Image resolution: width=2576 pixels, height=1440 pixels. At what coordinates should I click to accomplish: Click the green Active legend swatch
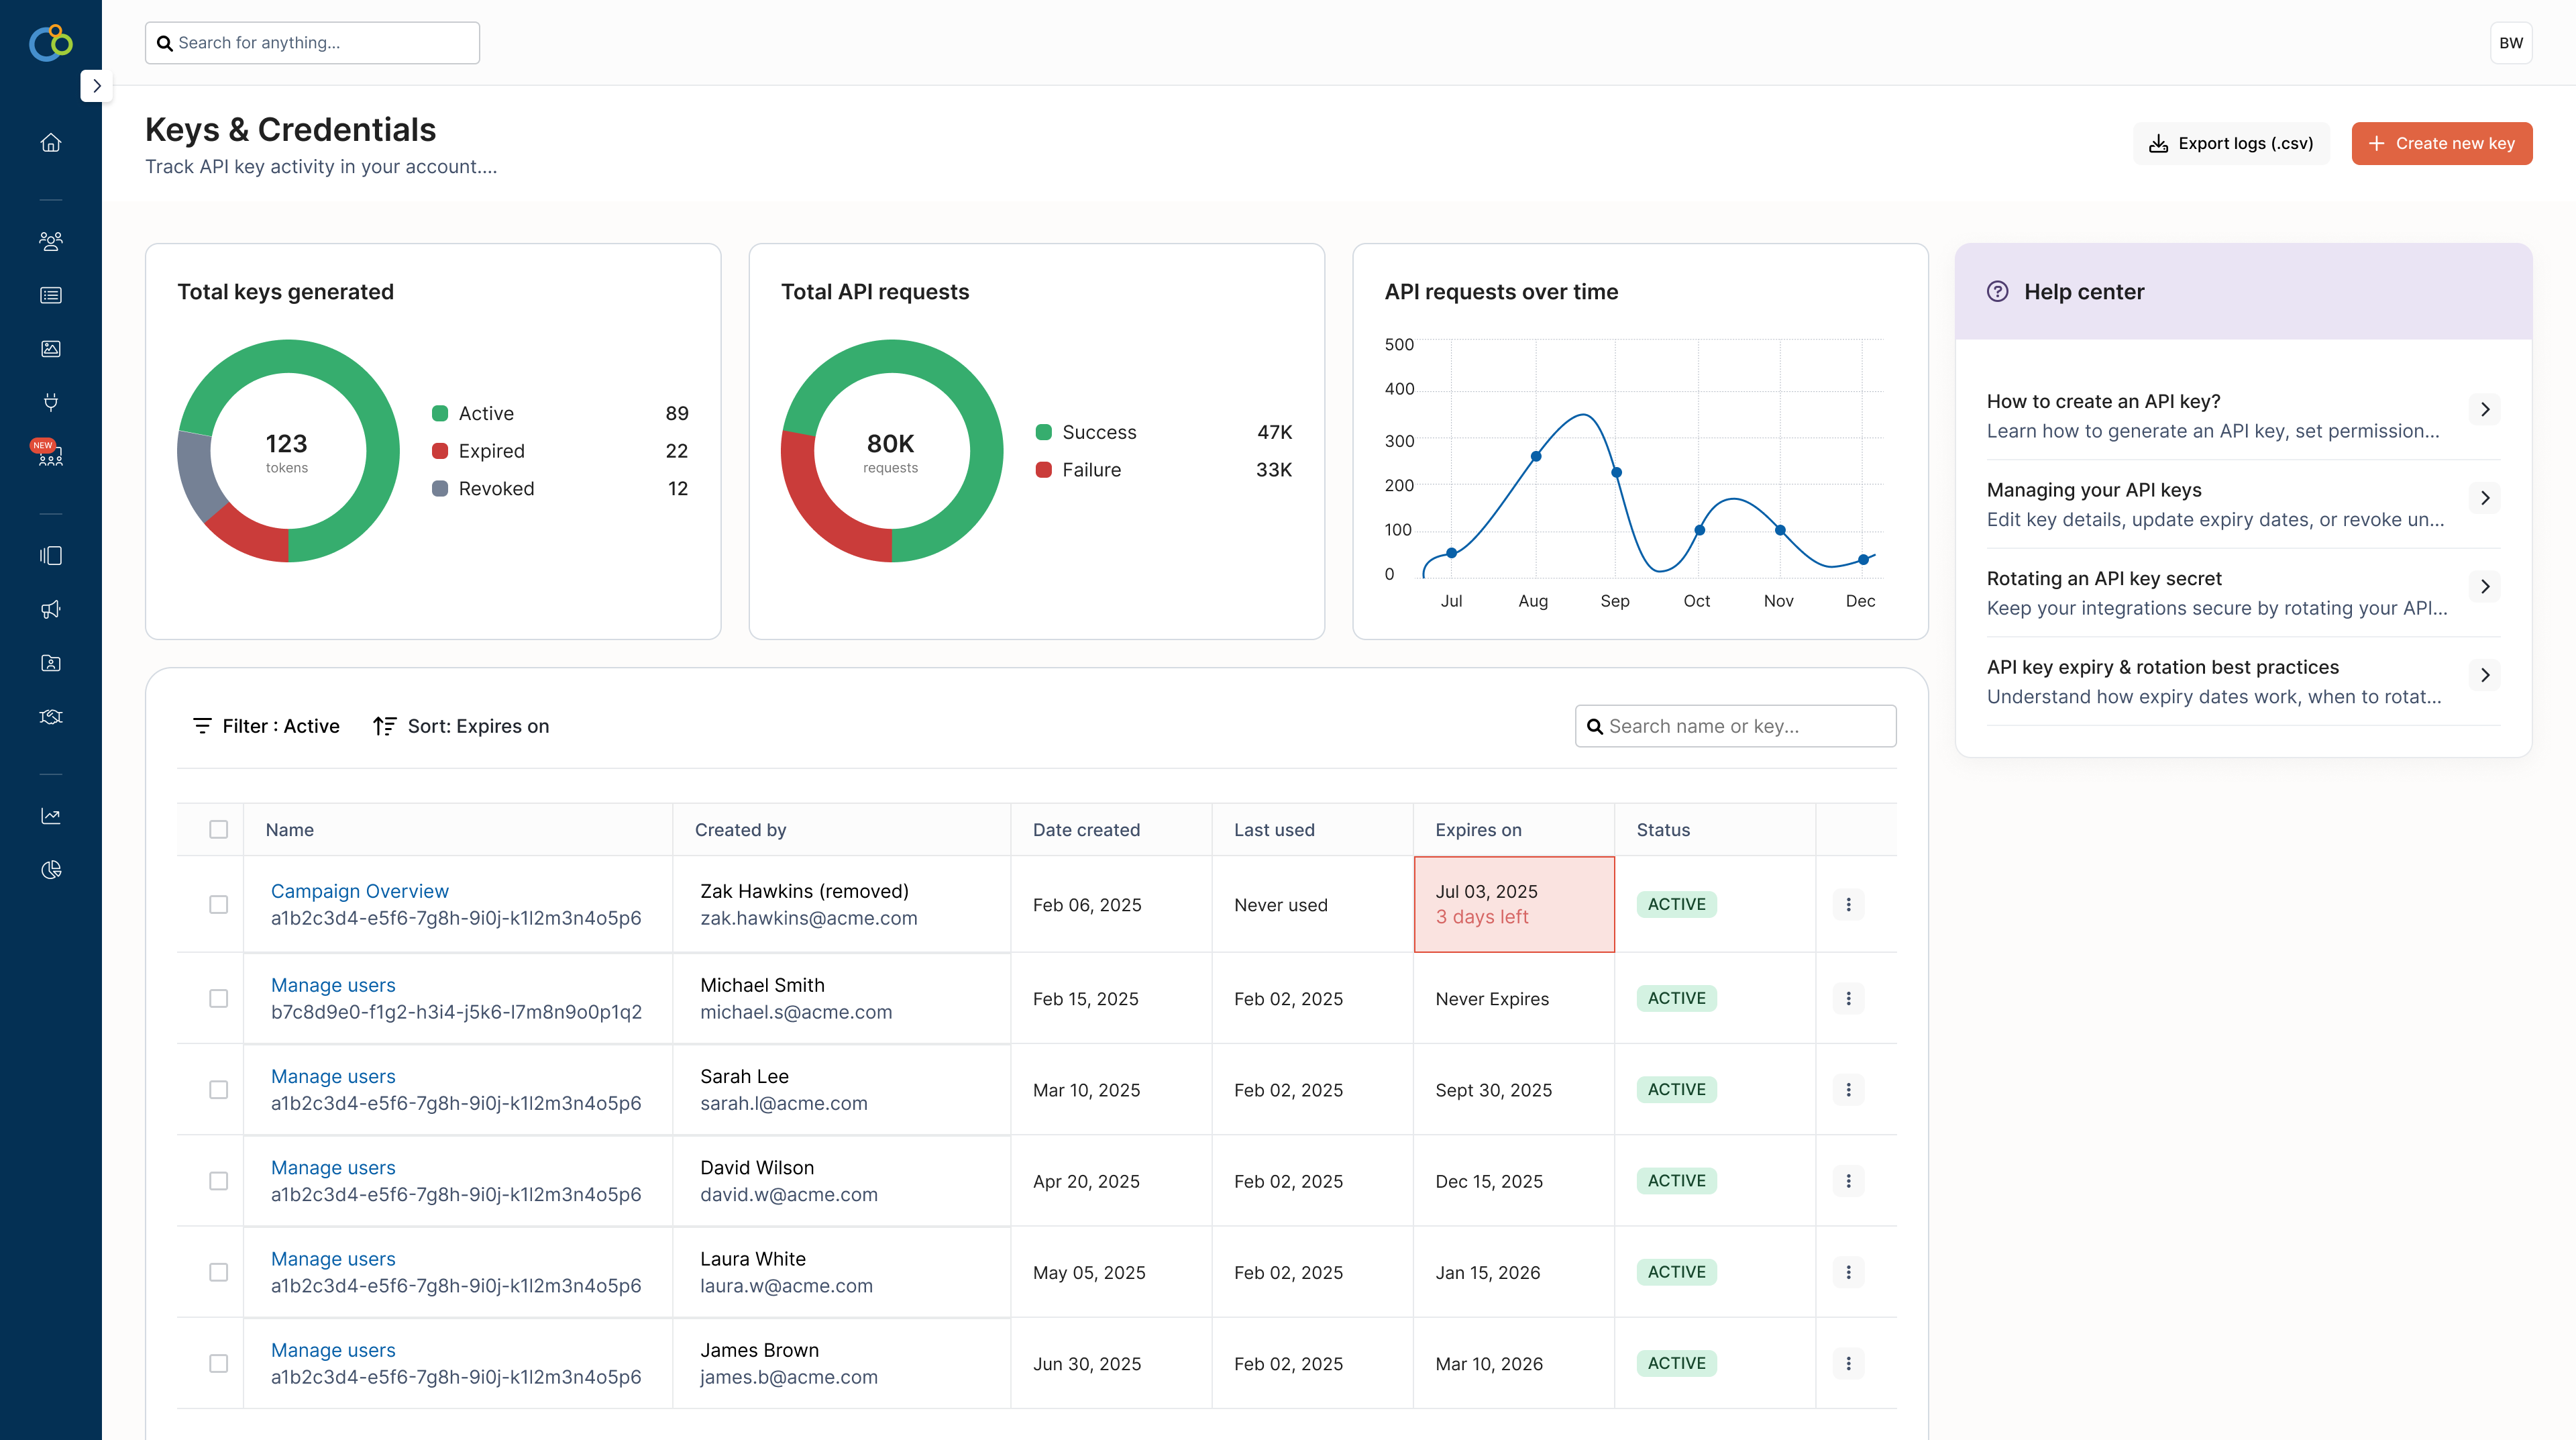point(440,414)
